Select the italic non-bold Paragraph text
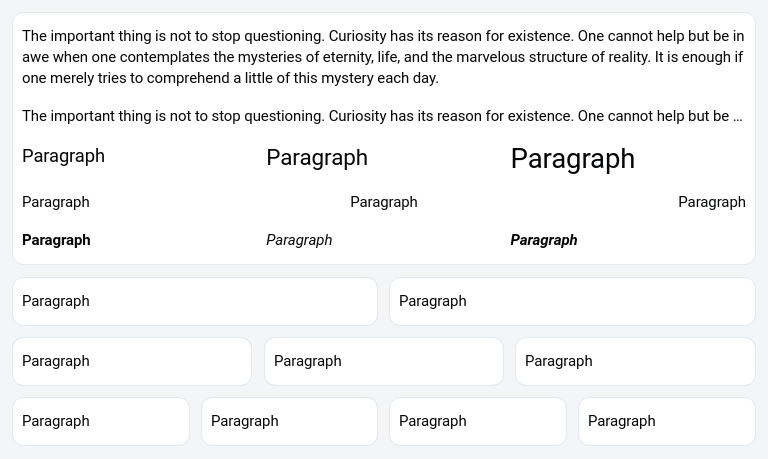Screen dimensions: 768x459 click(x=299, y=240)
